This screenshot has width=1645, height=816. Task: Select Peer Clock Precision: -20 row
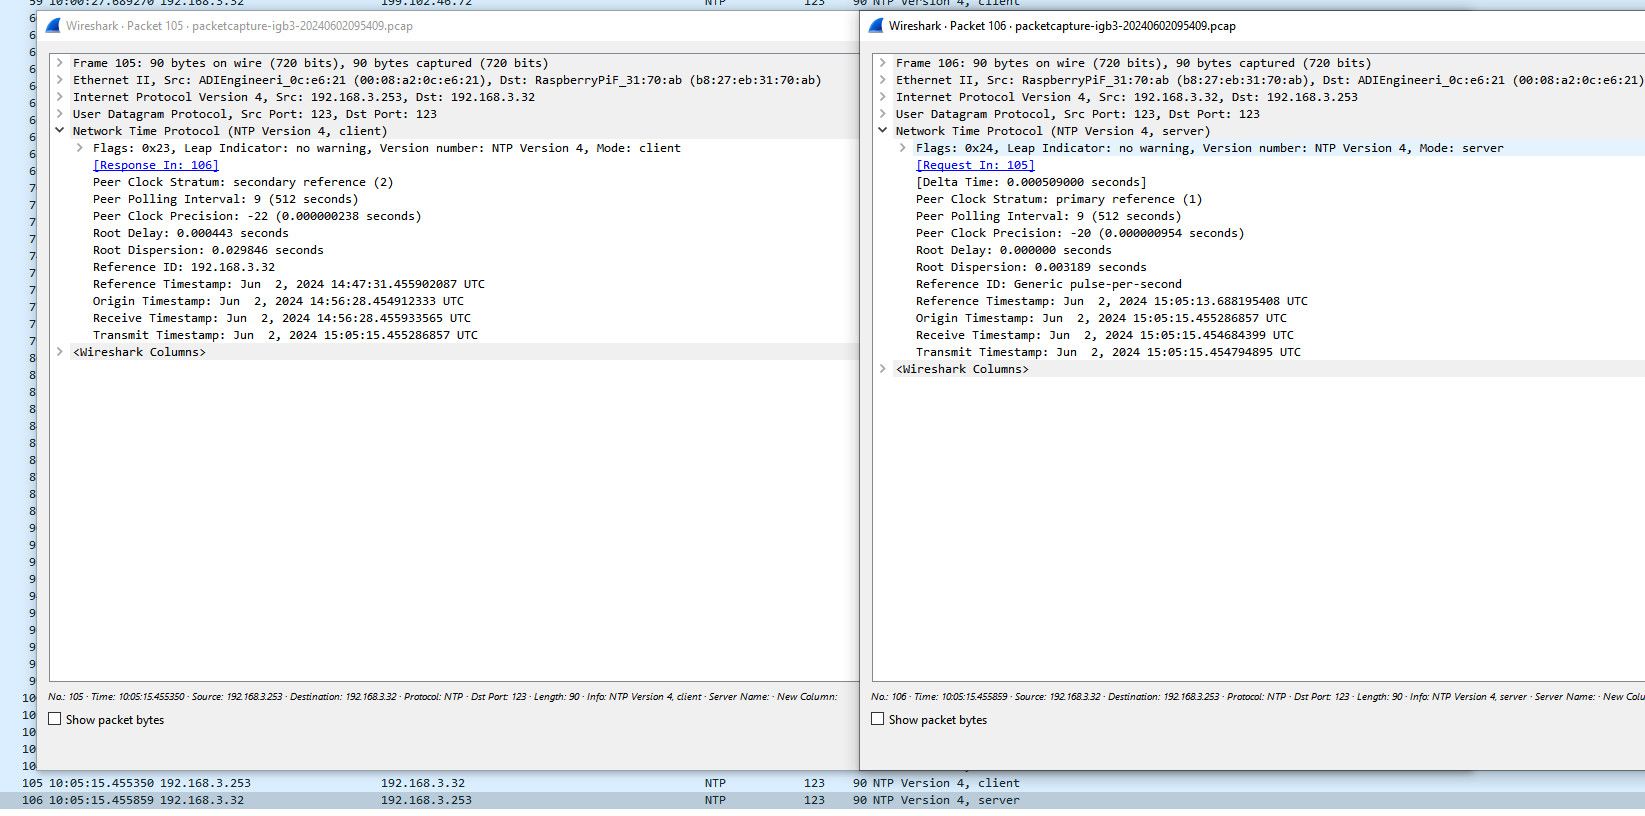[1080, 233]
